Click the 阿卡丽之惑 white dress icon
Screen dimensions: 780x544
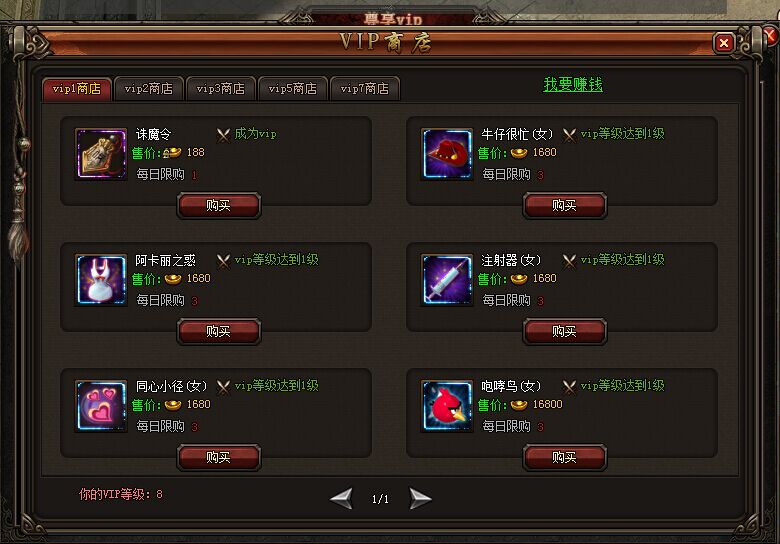pos(101,280)
